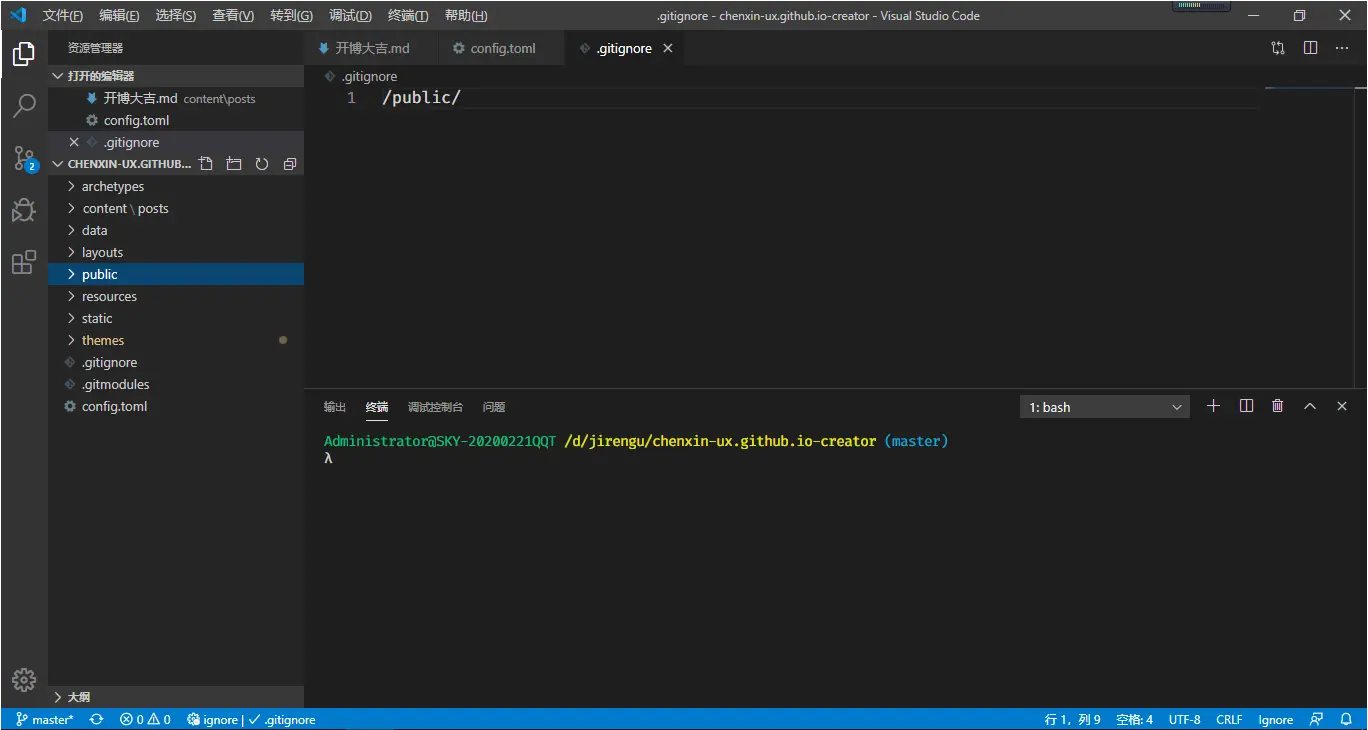Switch to the 开博大吉.md editor tab
This screenshot has height=730, width=1368.
point(372,48)
